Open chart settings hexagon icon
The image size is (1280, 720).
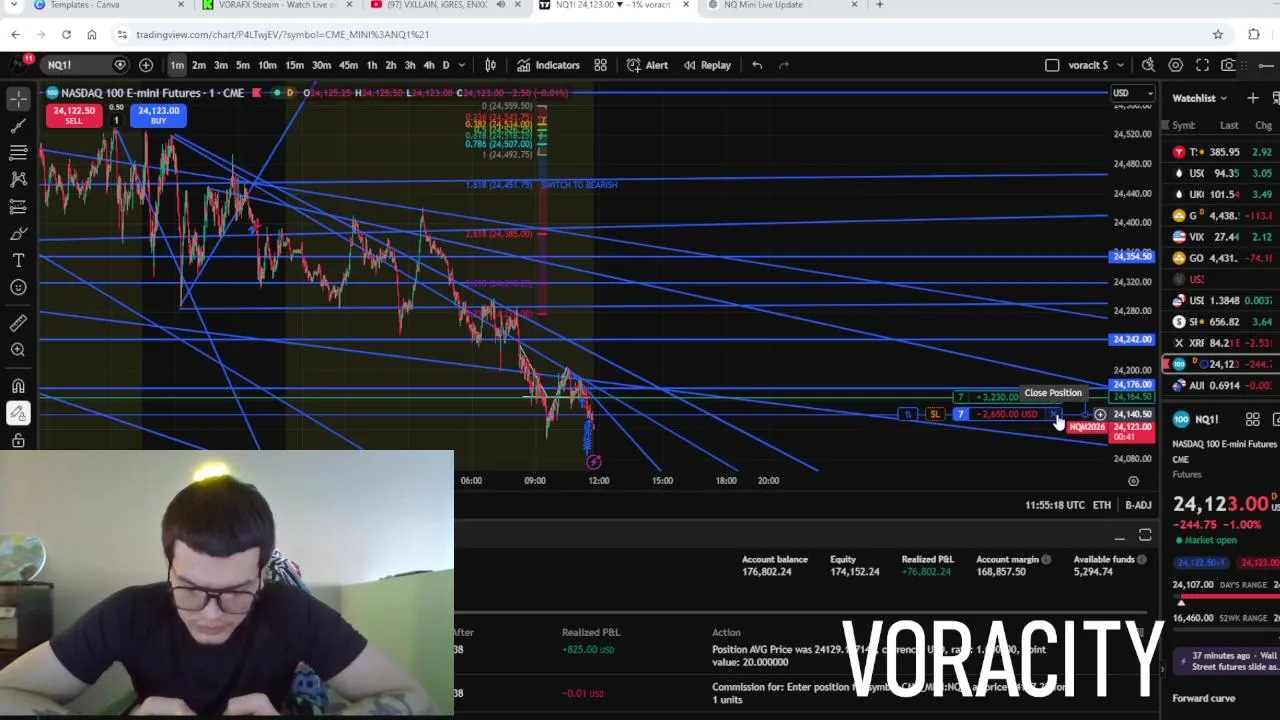click(1175, 65)
